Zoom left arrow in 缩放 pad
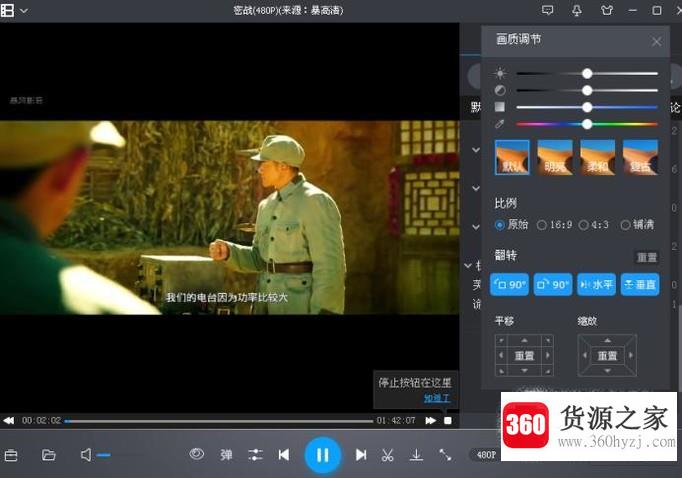The image size is (682, 478). click(585, 355)
